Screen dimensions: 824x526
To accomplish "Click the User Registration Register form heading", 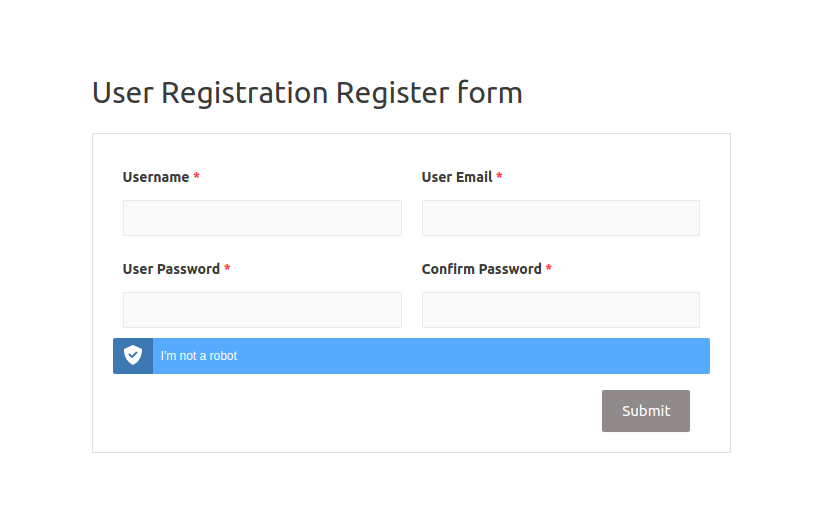I will pos(307,93).
